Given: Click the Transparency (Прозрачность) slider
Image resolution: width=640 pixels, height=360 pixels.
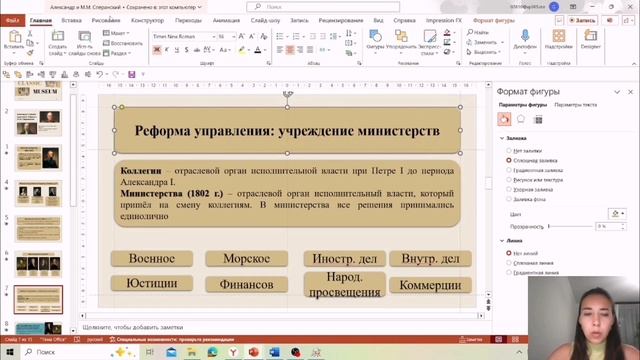Looking at the screenshot, I should pos(570,226).
